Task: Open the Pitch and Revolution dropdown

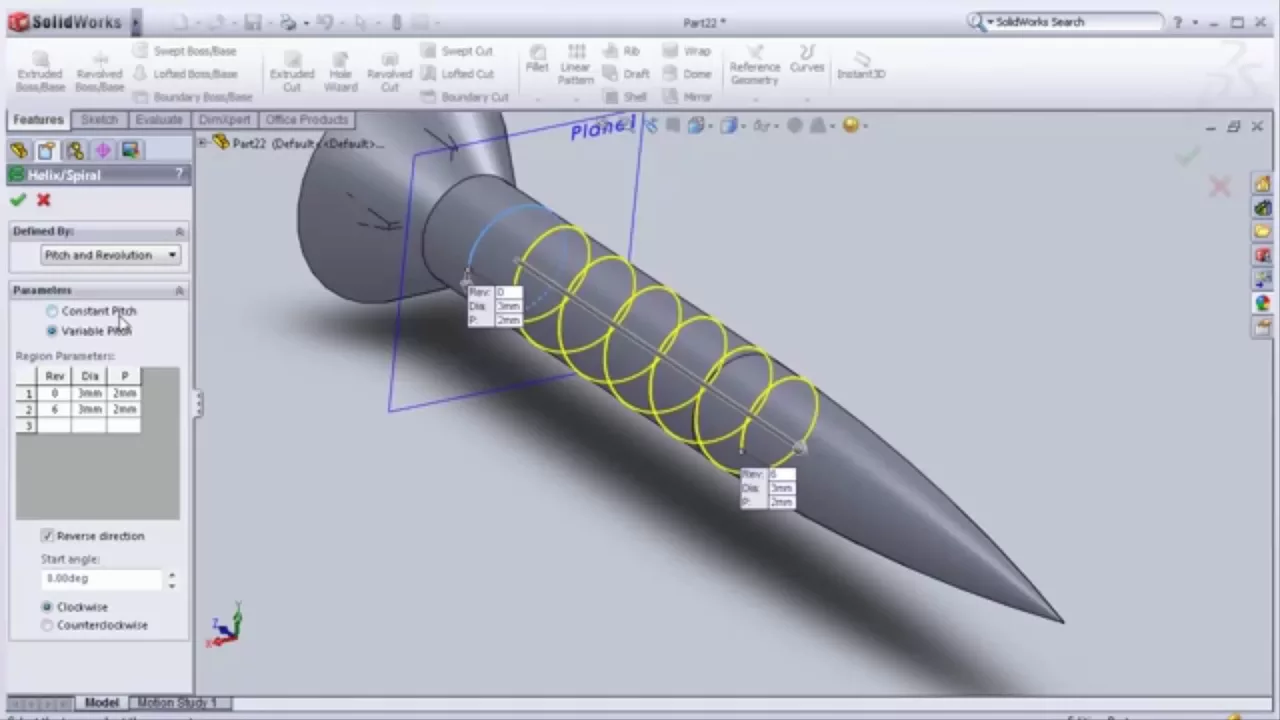Action: click(110, 255)
